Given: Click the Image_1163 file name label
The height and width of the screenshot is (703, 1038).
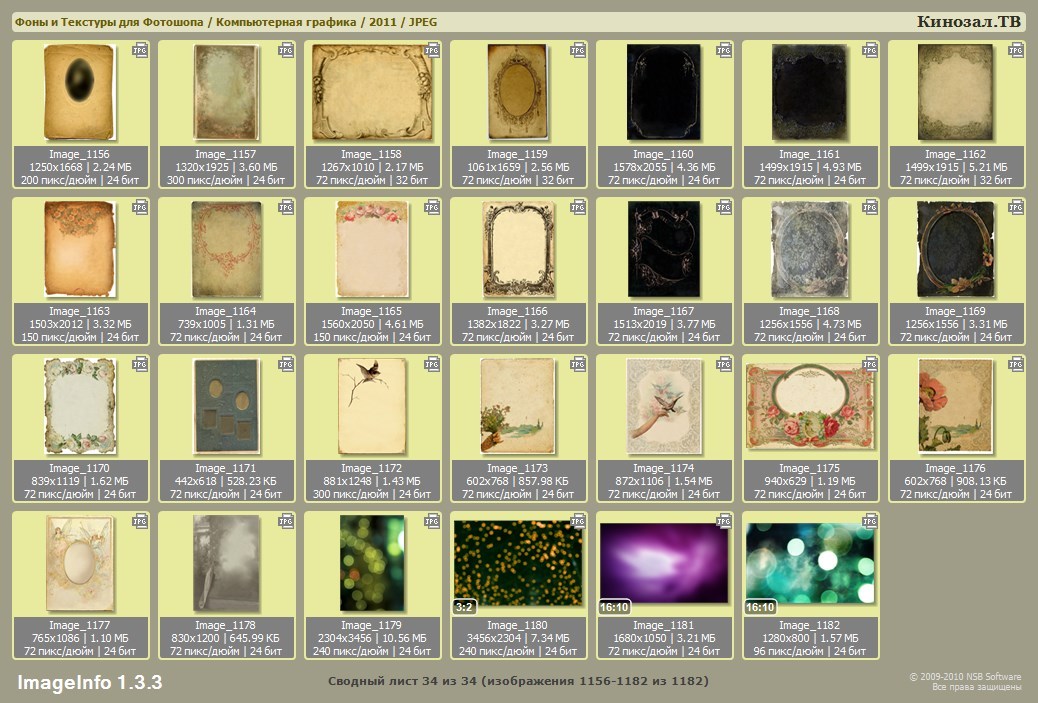Looking at the screenshot, I should pos(80,311).
